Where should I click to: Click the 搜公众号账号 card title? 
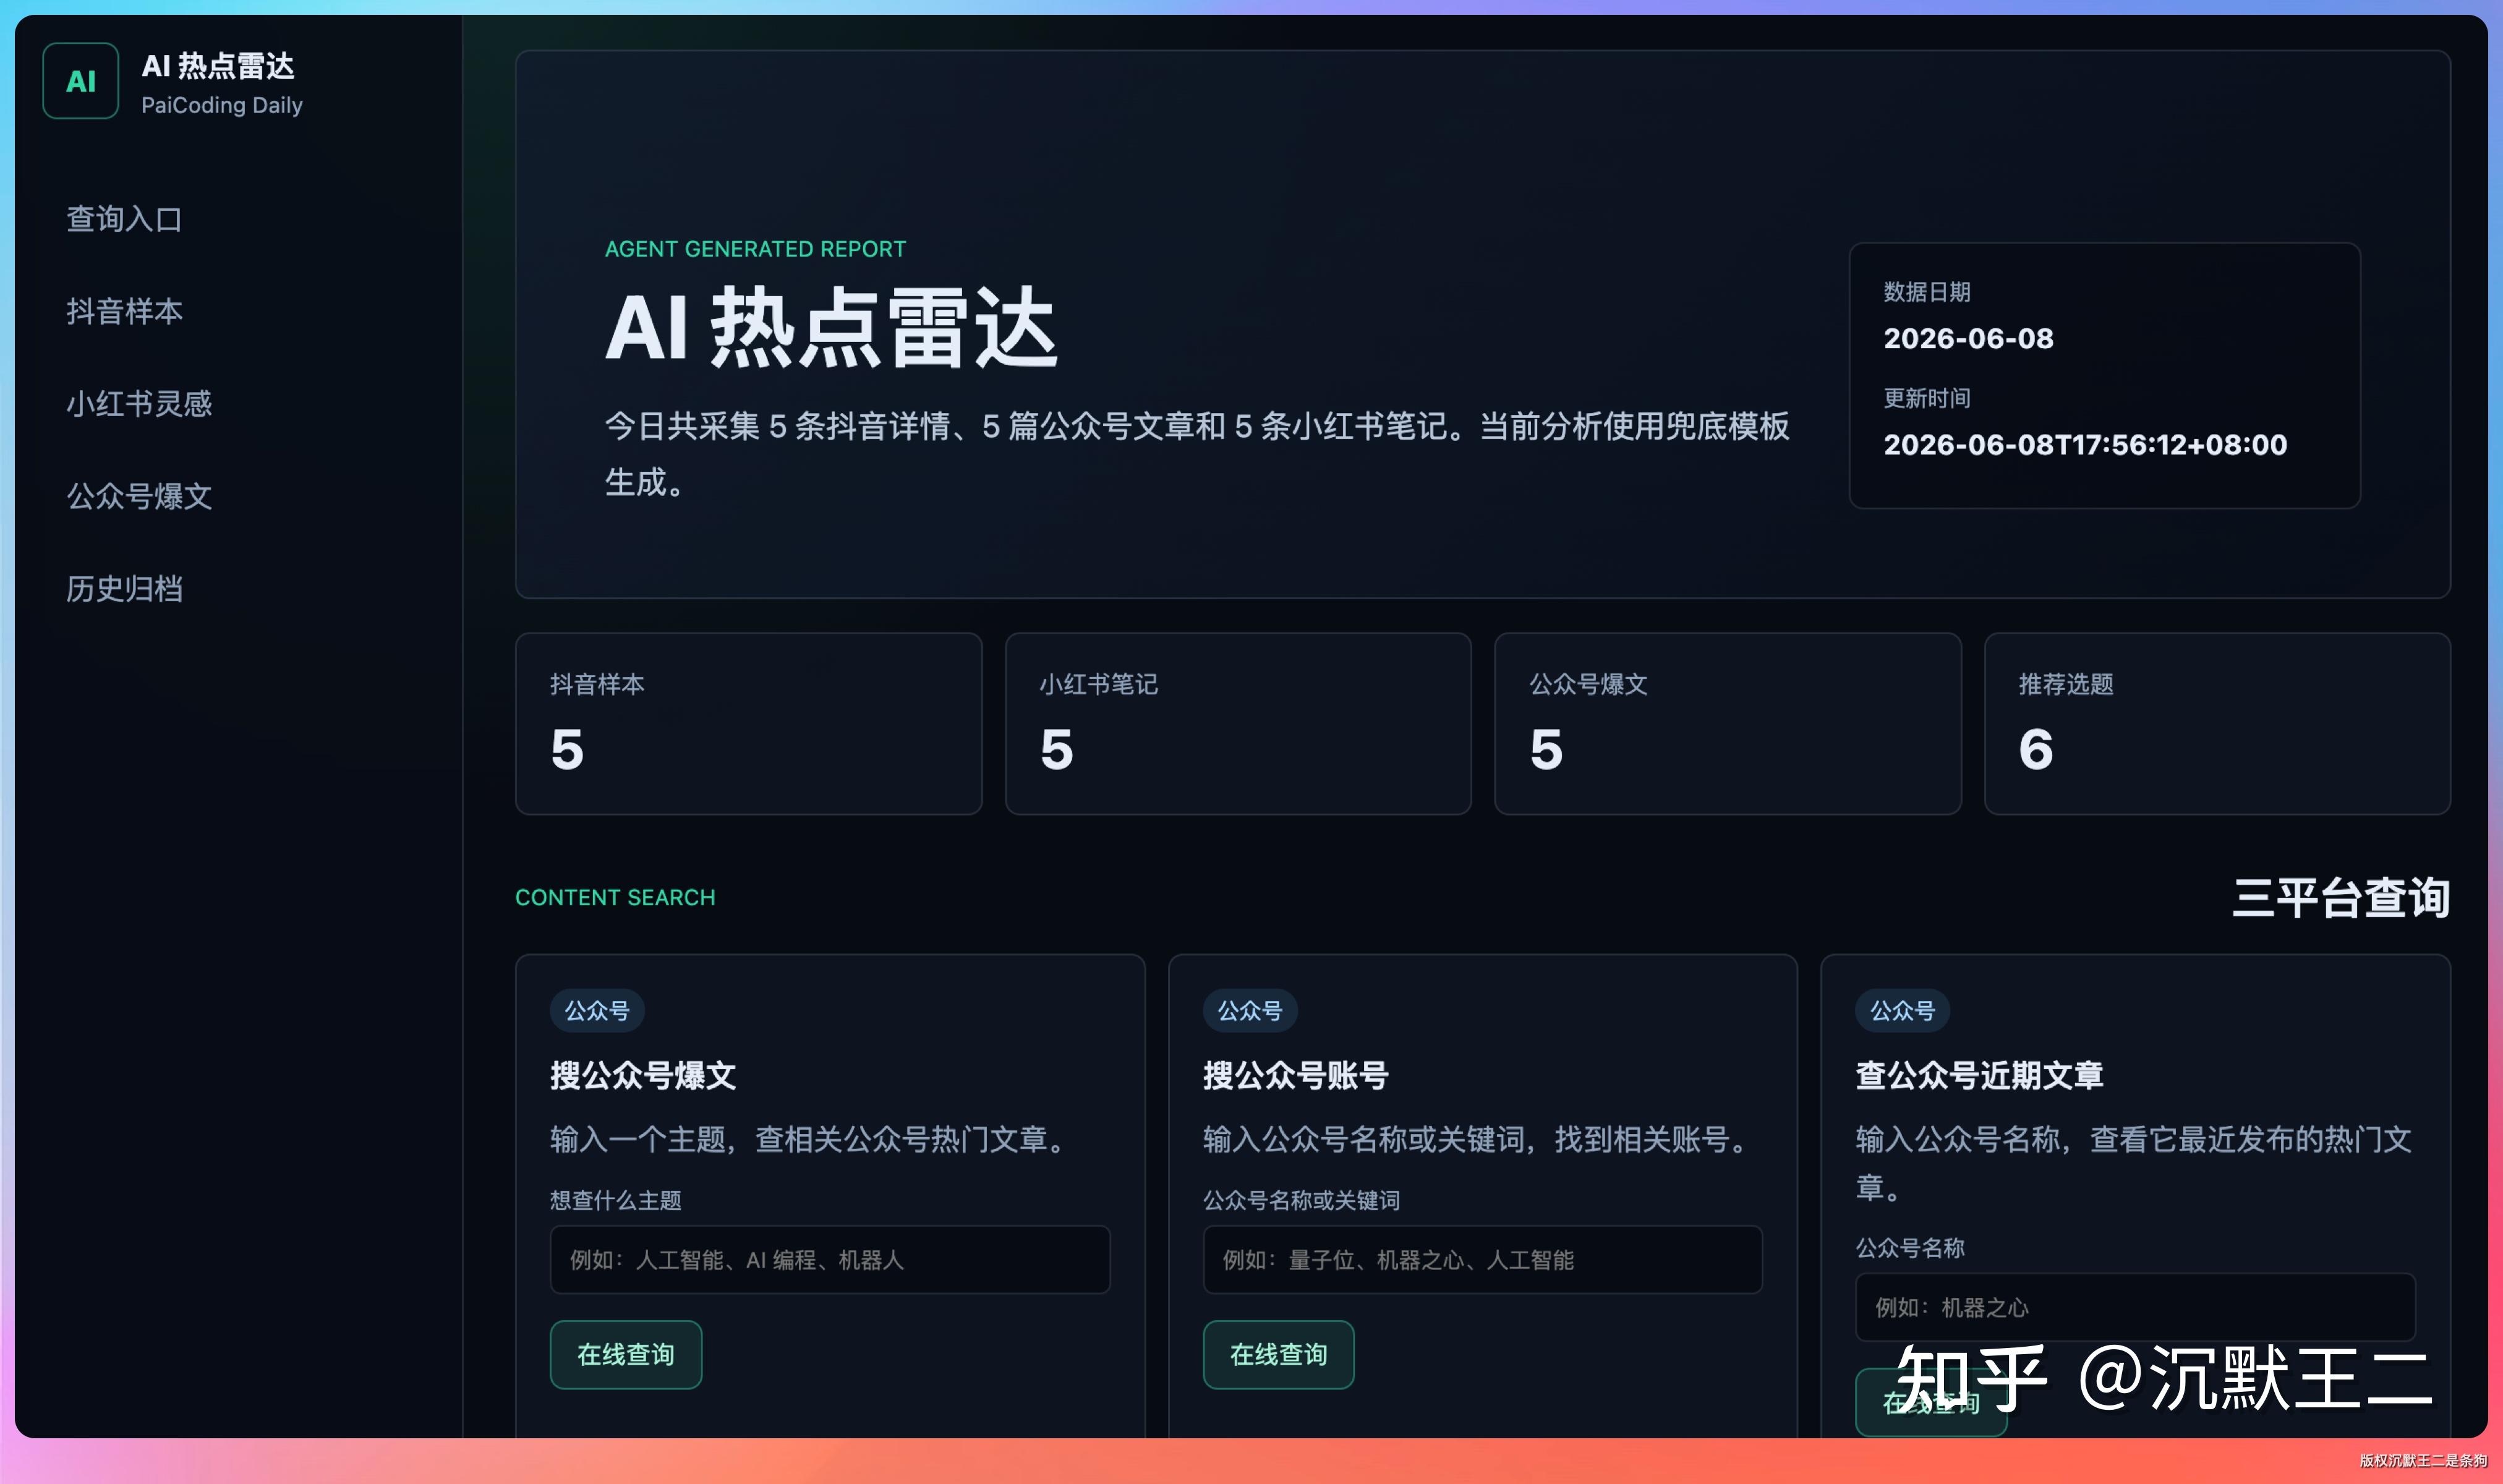(x=1296, y=1076)
